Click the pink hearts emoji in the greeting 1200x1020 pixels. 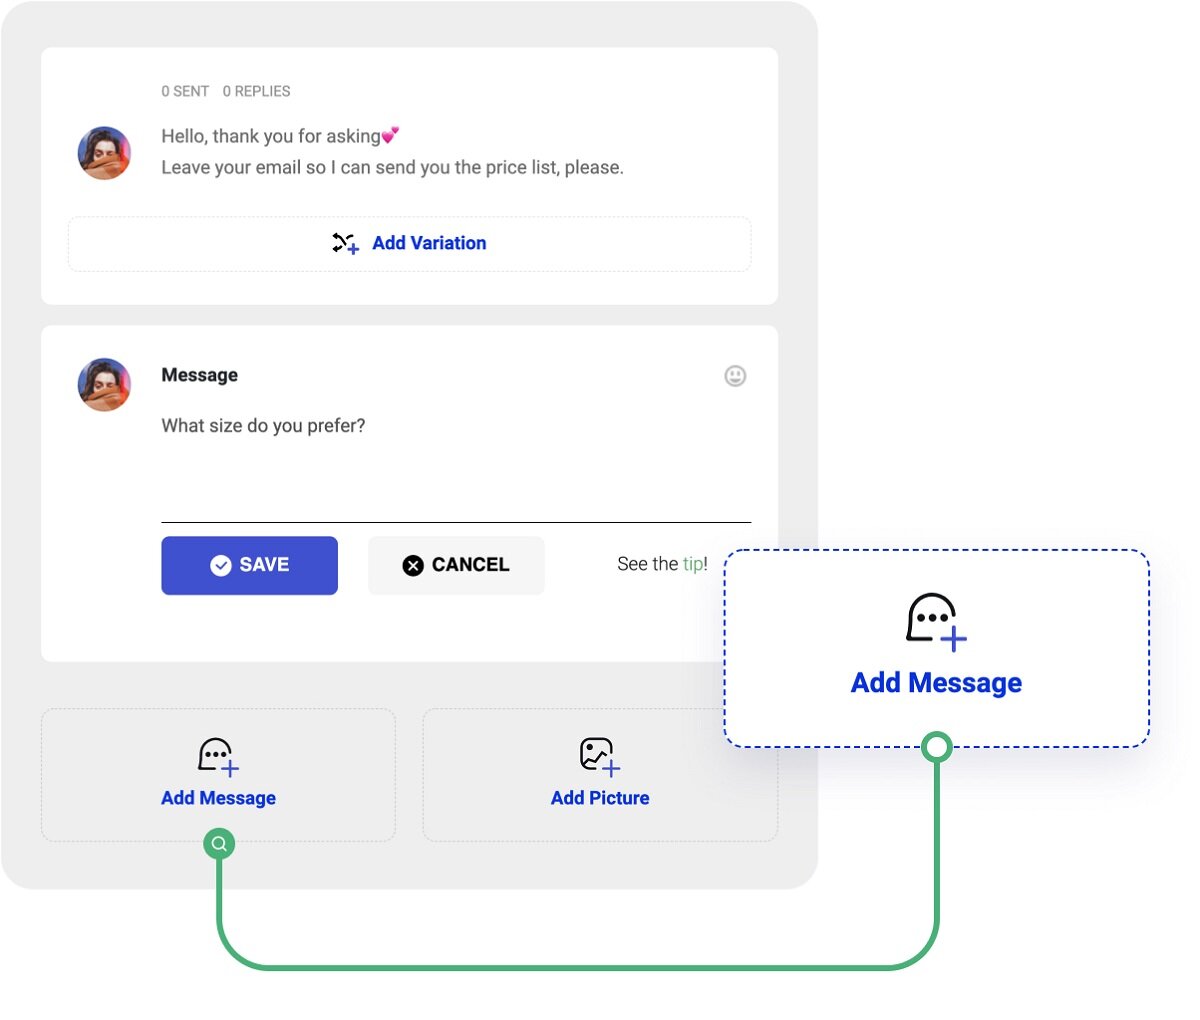390,135
